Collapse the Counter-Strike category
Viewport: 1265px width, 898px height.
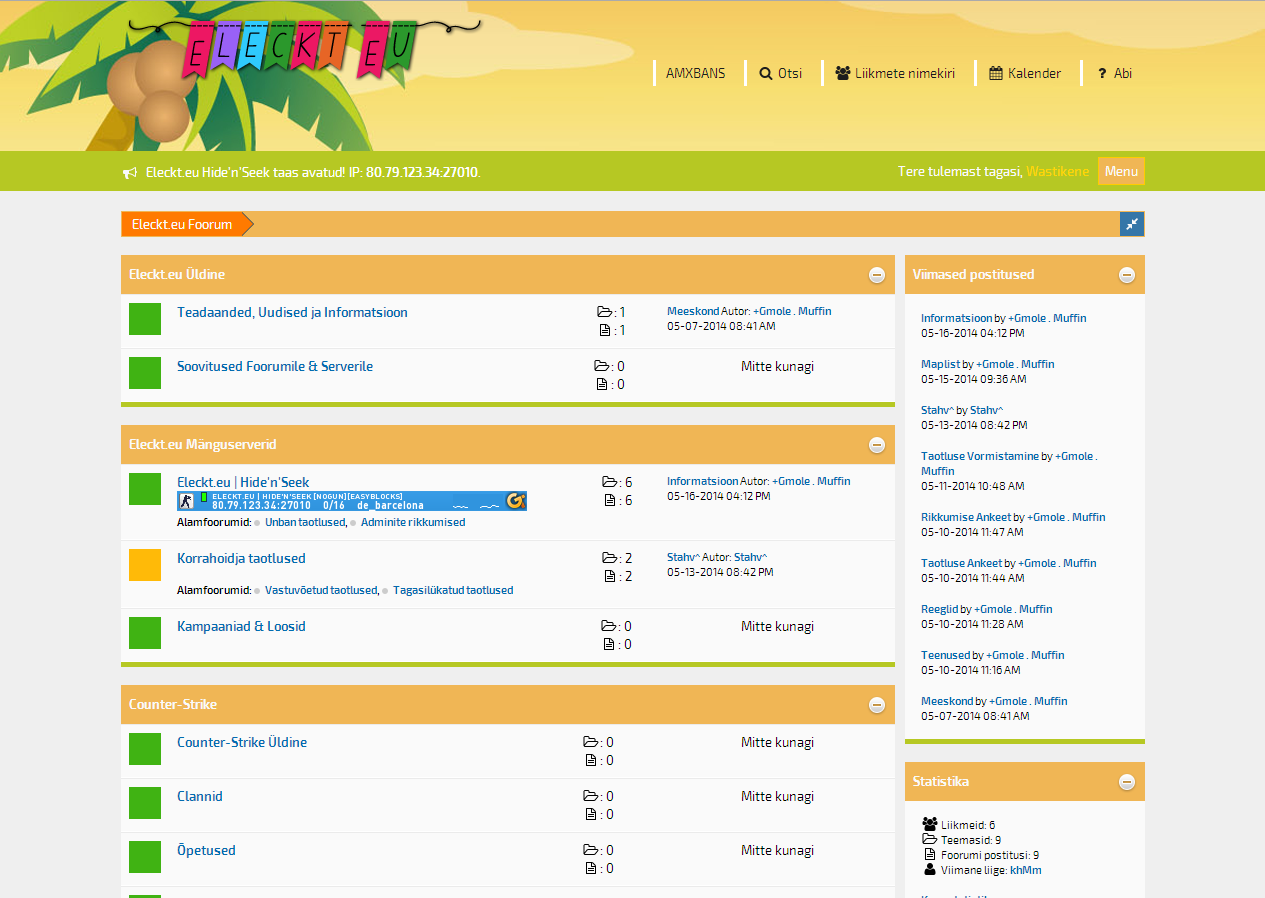click(877, 705)
